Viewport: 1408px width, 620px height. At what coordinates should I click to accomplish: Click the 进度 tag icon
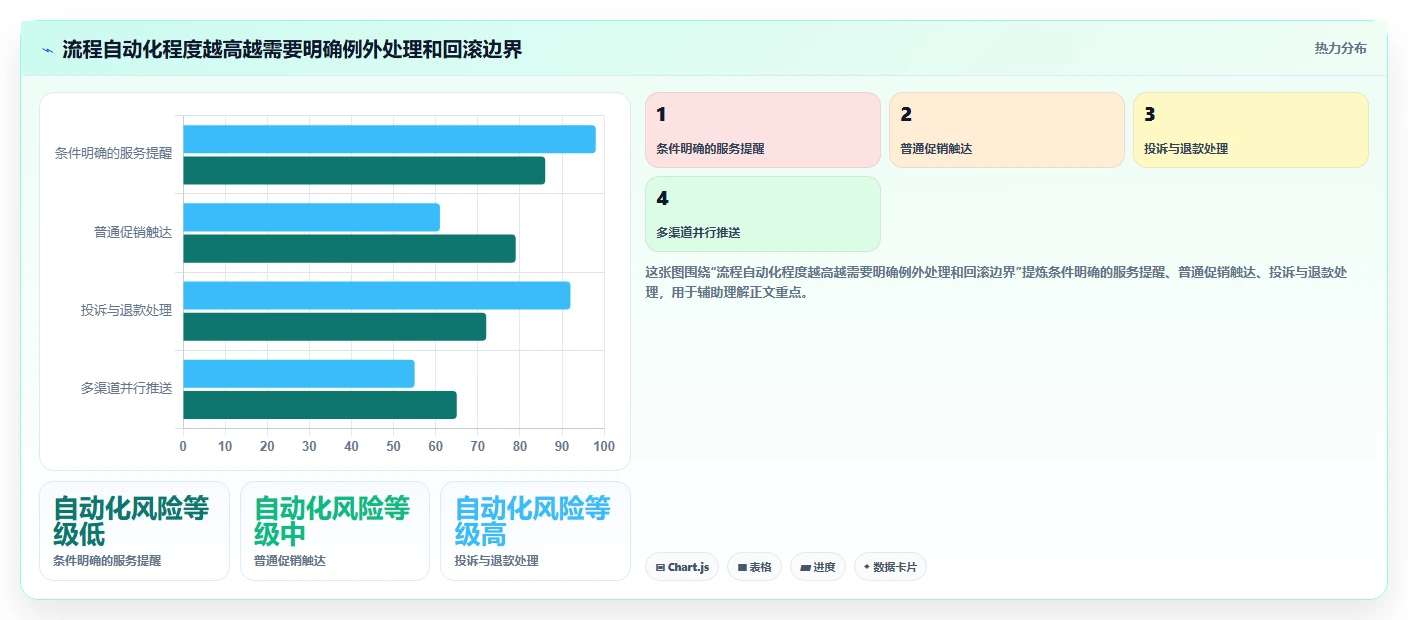click(x=805, y=567)
